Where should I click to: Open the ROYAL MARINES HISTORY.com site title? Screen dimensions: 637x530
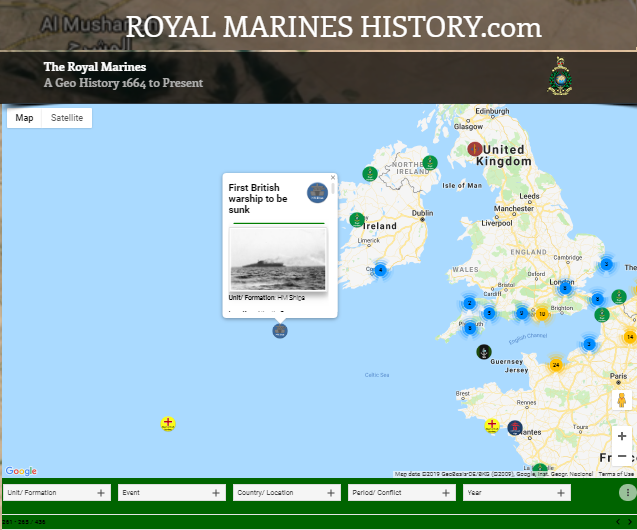[333, 27]
